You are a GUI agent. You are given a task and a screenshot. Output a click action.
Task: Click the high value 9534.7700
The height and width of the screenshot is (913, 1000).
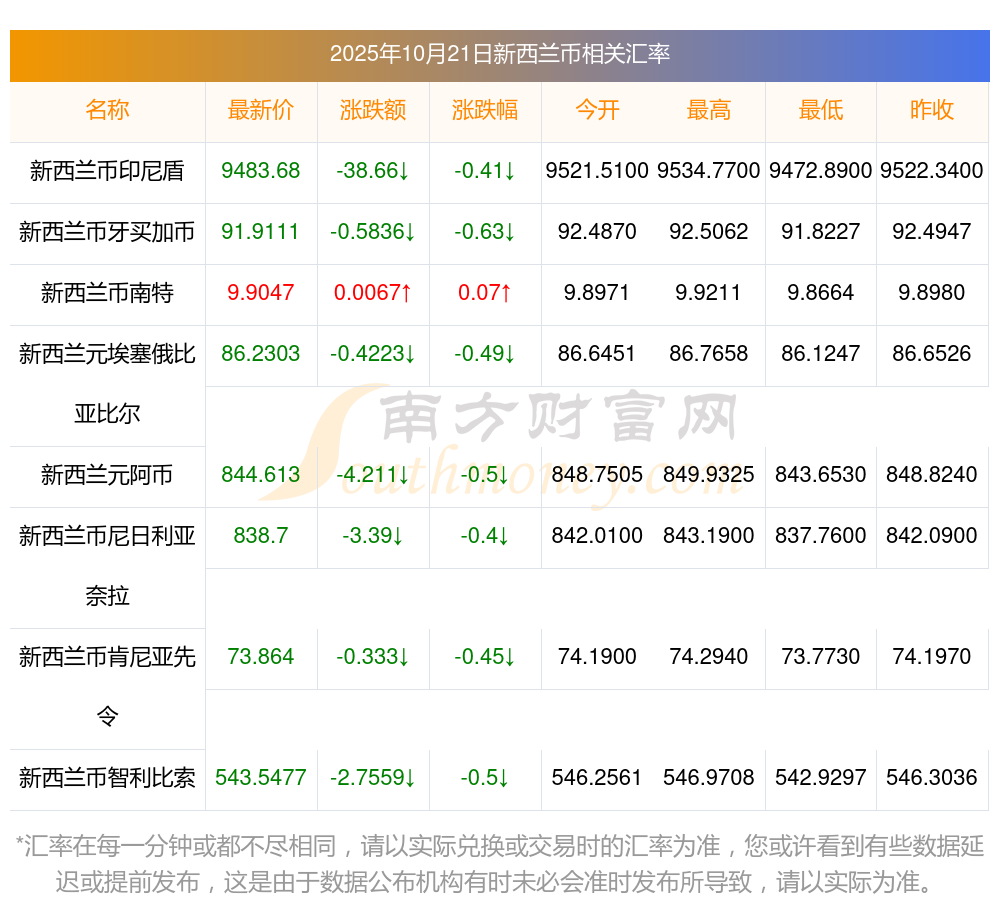709,171
